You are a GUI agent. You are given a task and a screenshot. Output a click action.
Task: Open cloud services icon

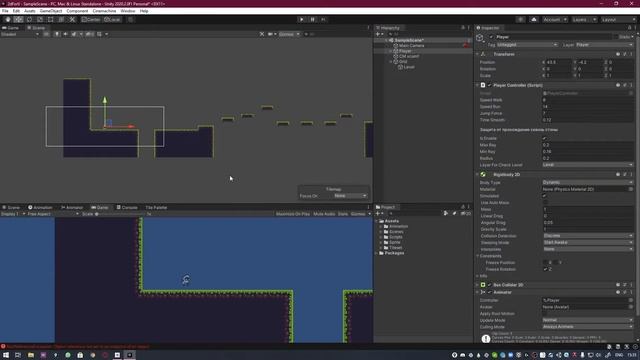point(533,20)
